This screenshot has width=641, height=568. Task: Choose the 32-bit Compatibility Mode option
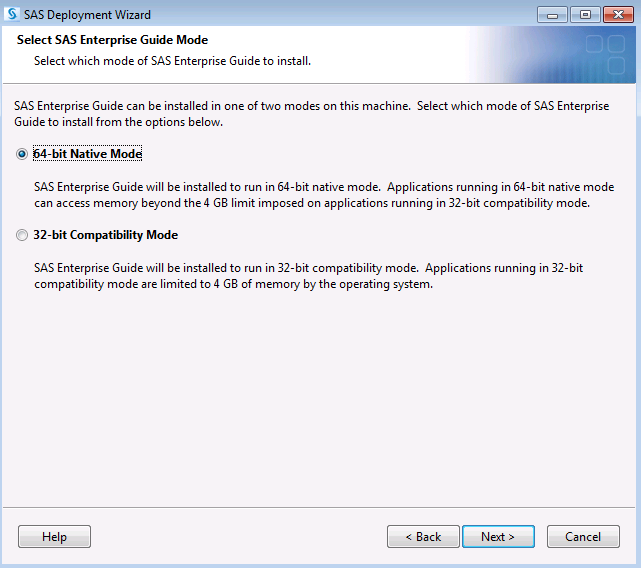pos(22,235)
